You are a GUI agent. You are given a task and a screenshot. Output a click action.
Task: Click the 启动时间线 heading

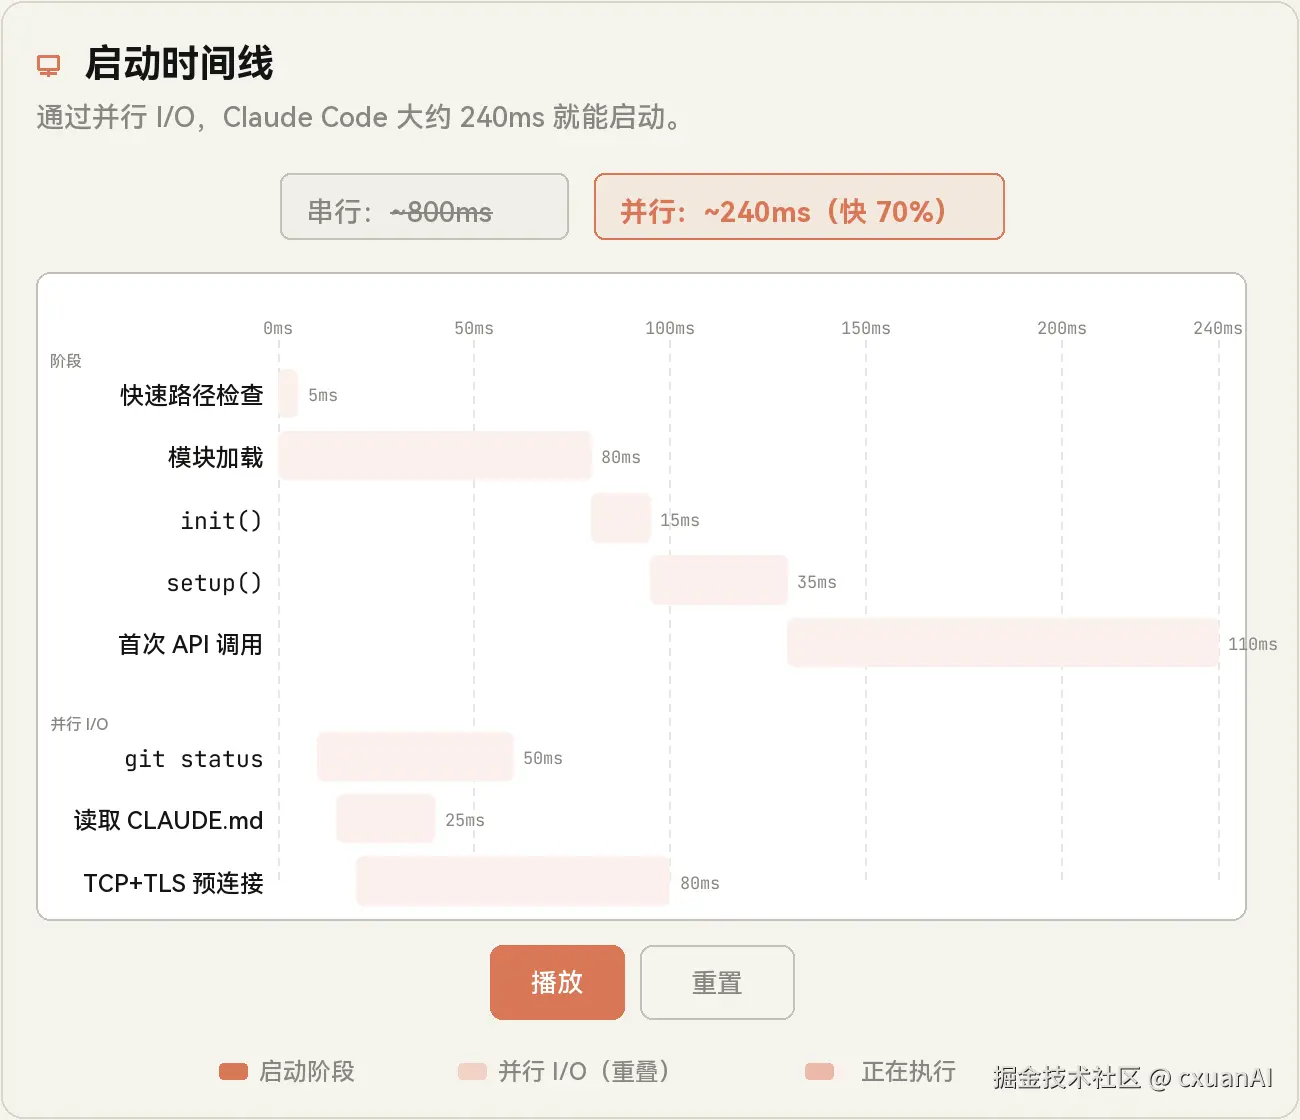pyautogui.click(x=179, y=63)
